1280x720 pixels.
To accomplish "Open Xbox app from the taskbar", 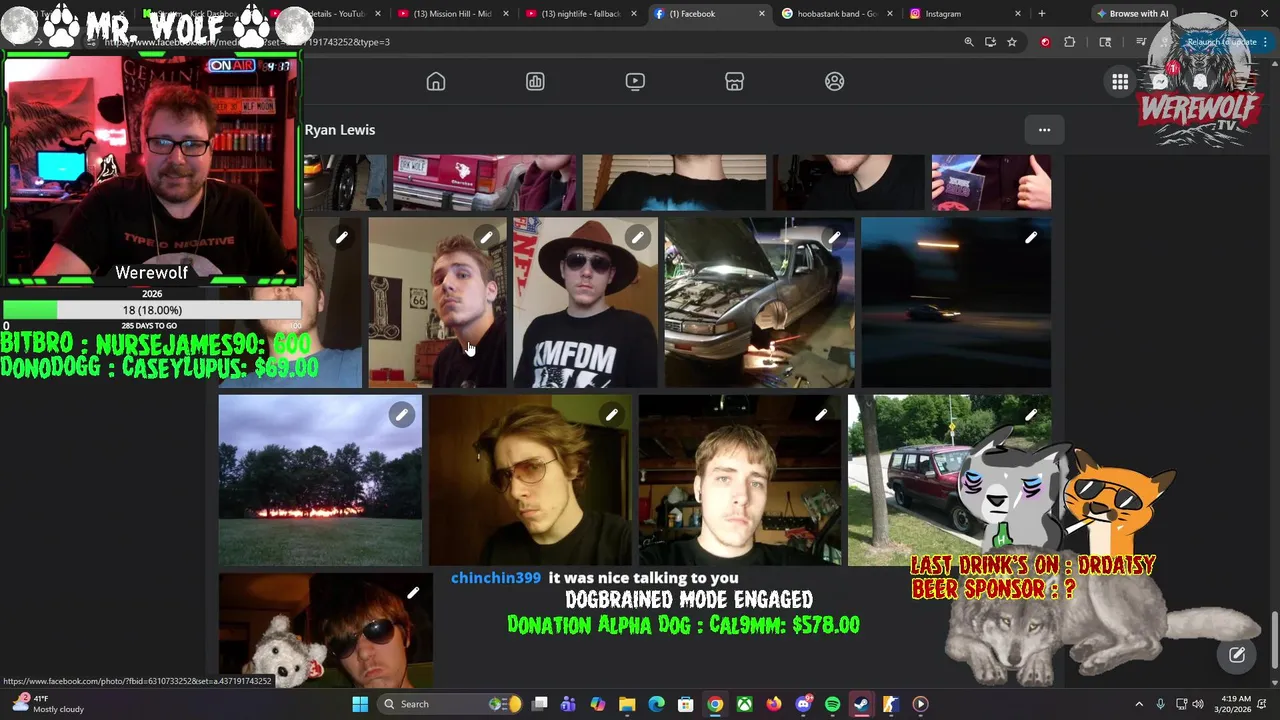I will click(x=744, y=704).
